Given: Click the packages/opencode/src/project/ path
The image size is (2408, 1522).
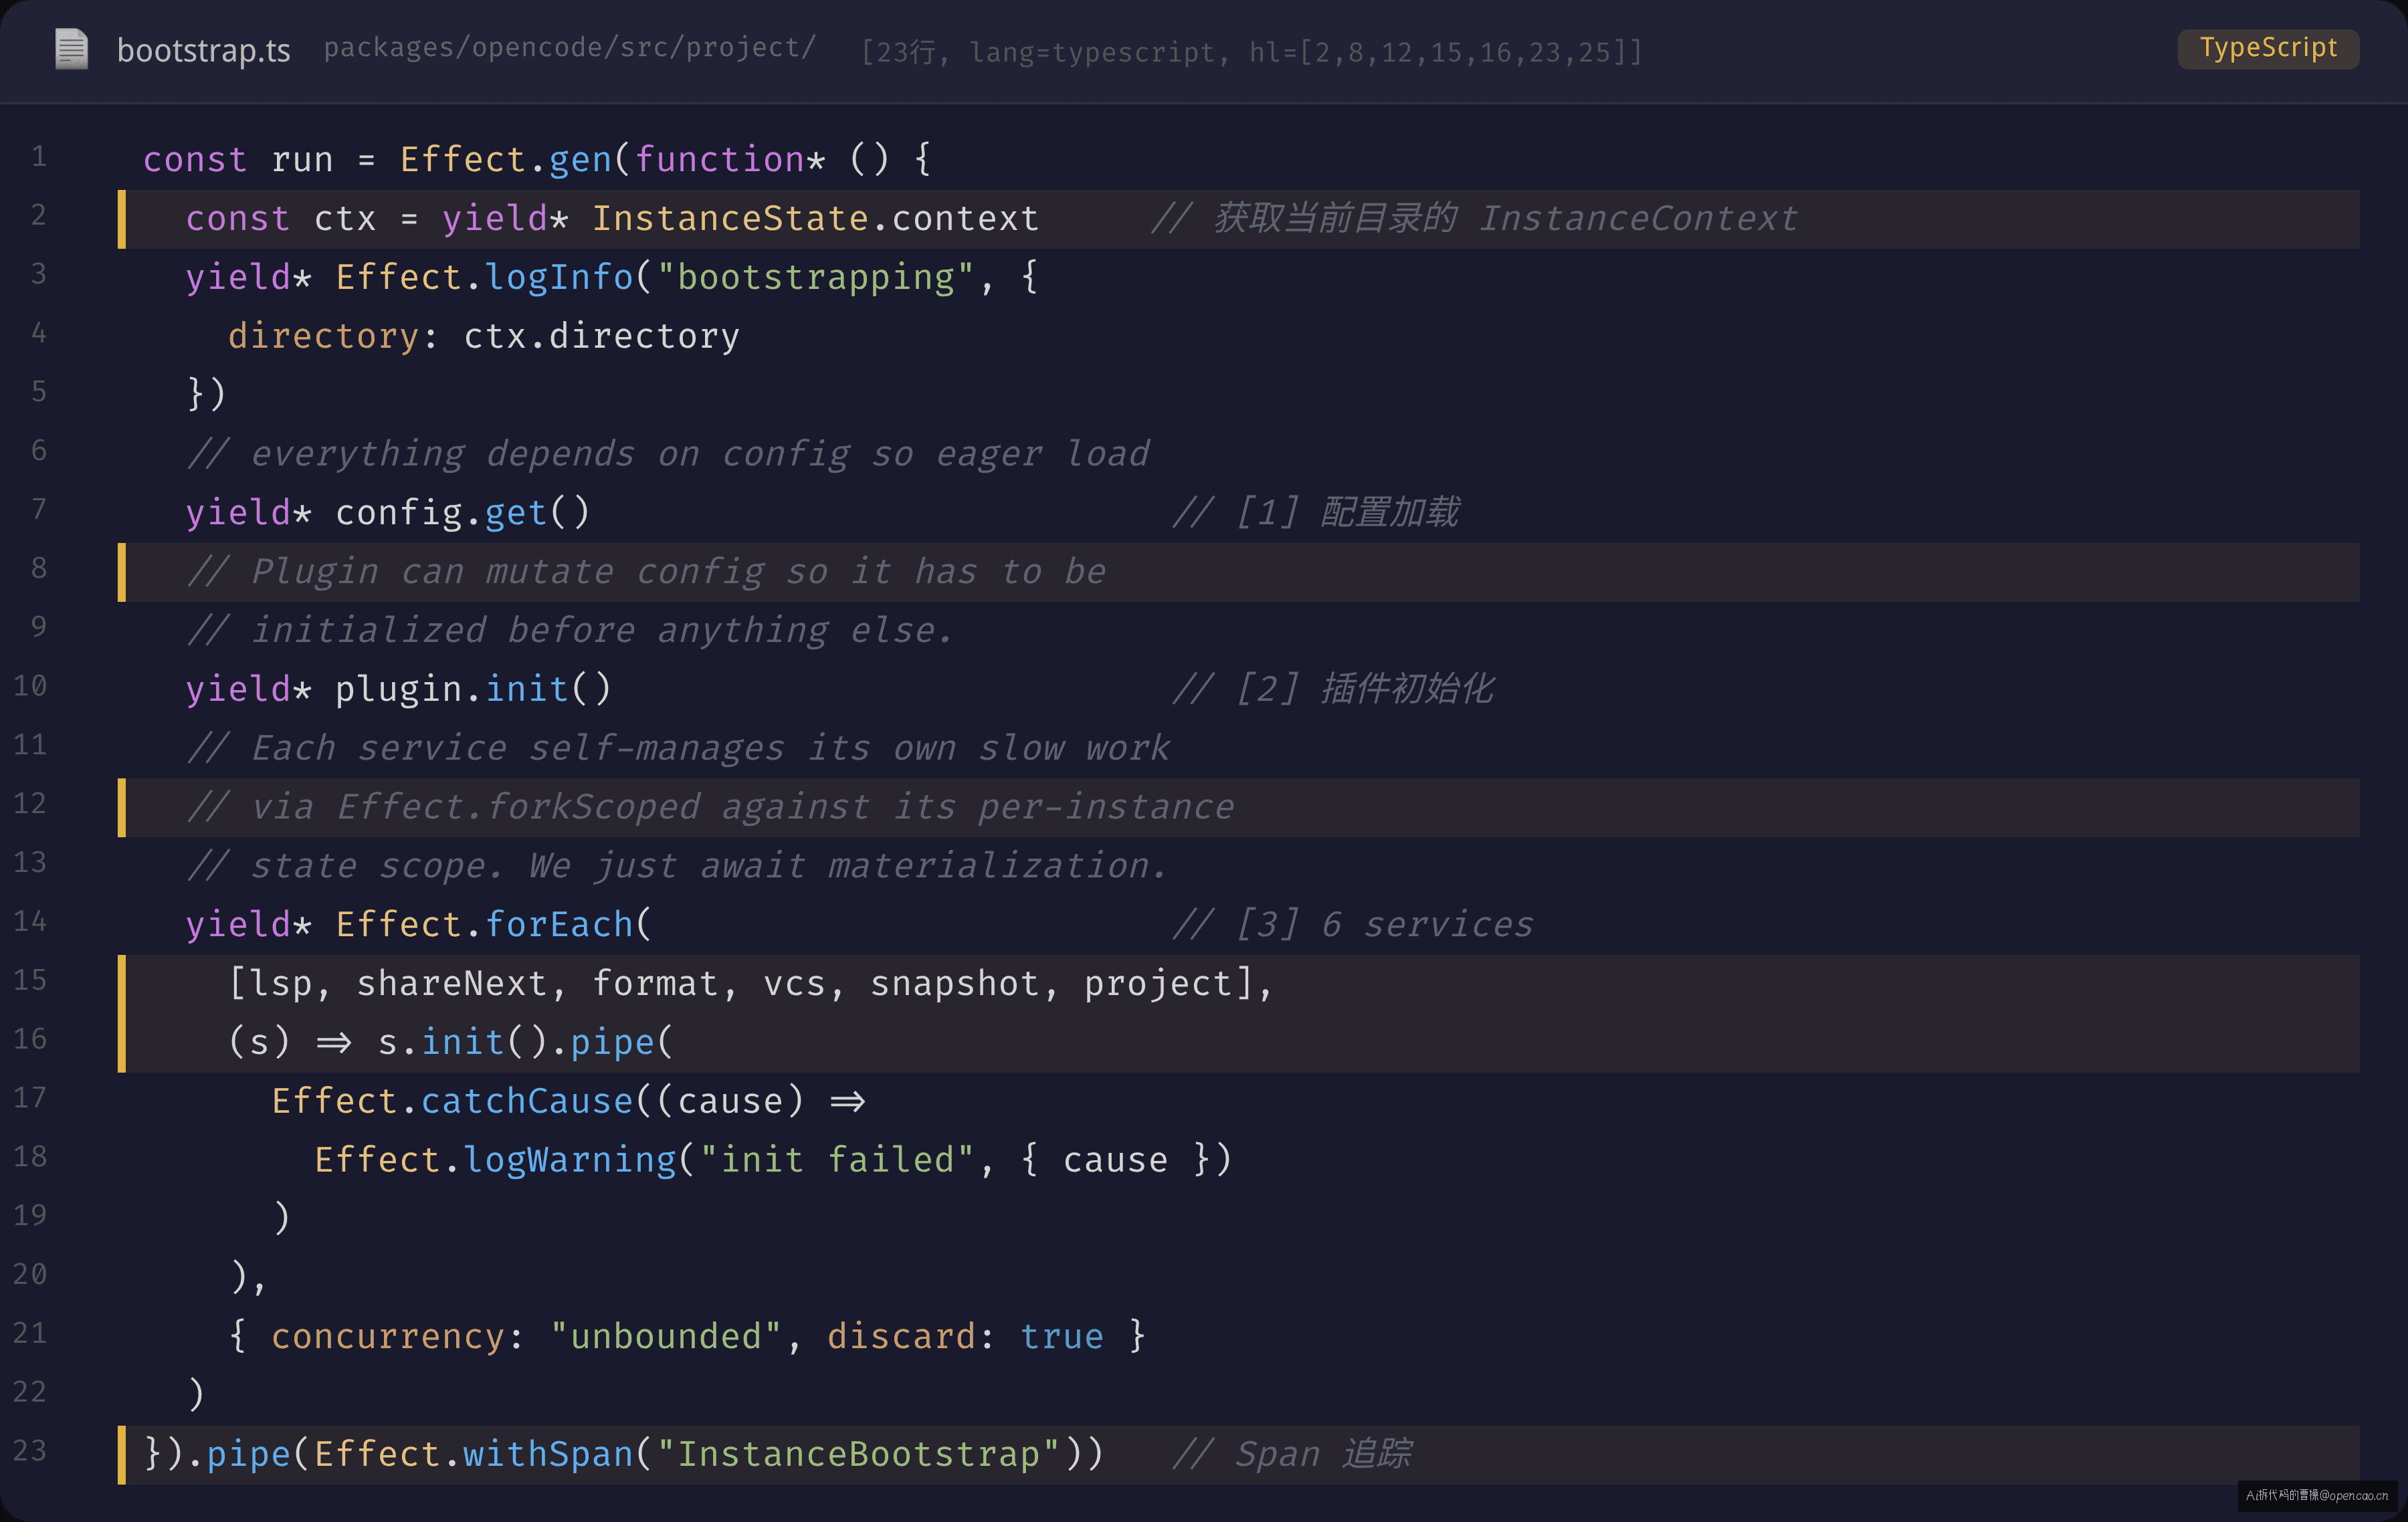Looking at the screenshot, I should coord(570,48).
